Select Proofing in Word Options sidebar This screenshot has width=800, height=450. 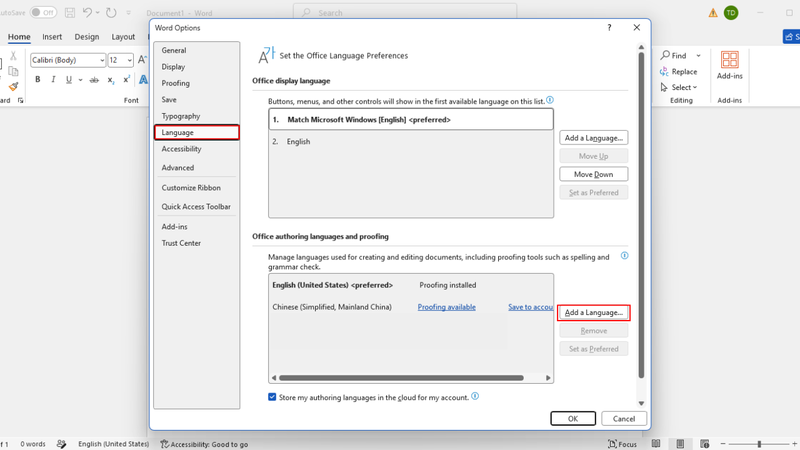coord(196,83)
